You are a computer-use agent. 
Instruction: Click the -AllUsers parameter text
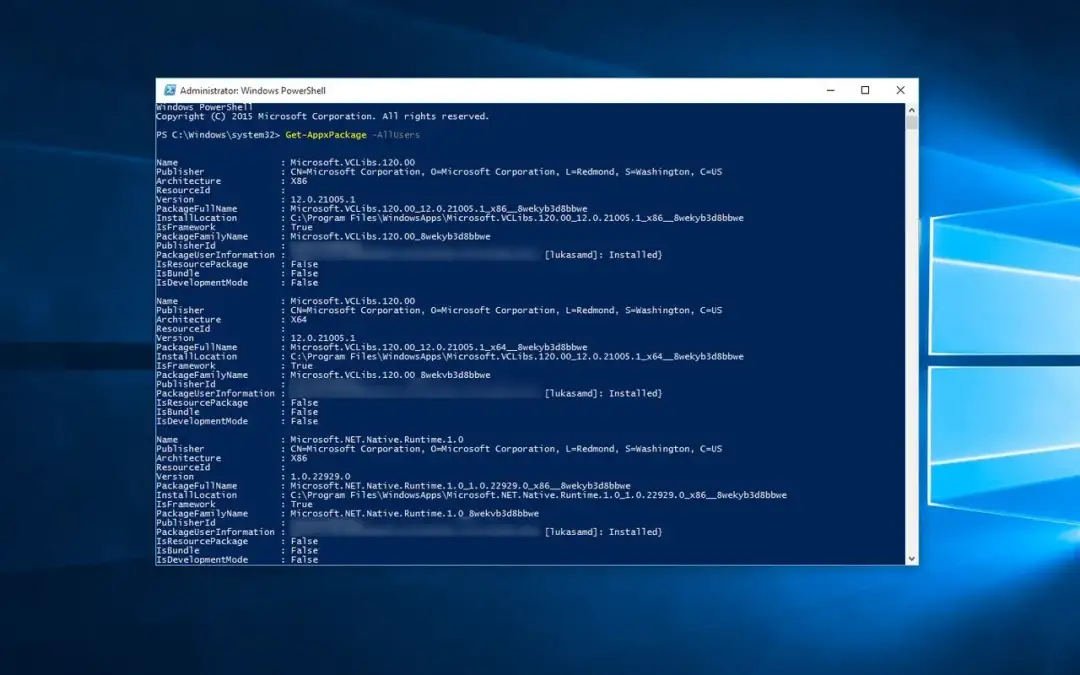click(x=394, y=134)
